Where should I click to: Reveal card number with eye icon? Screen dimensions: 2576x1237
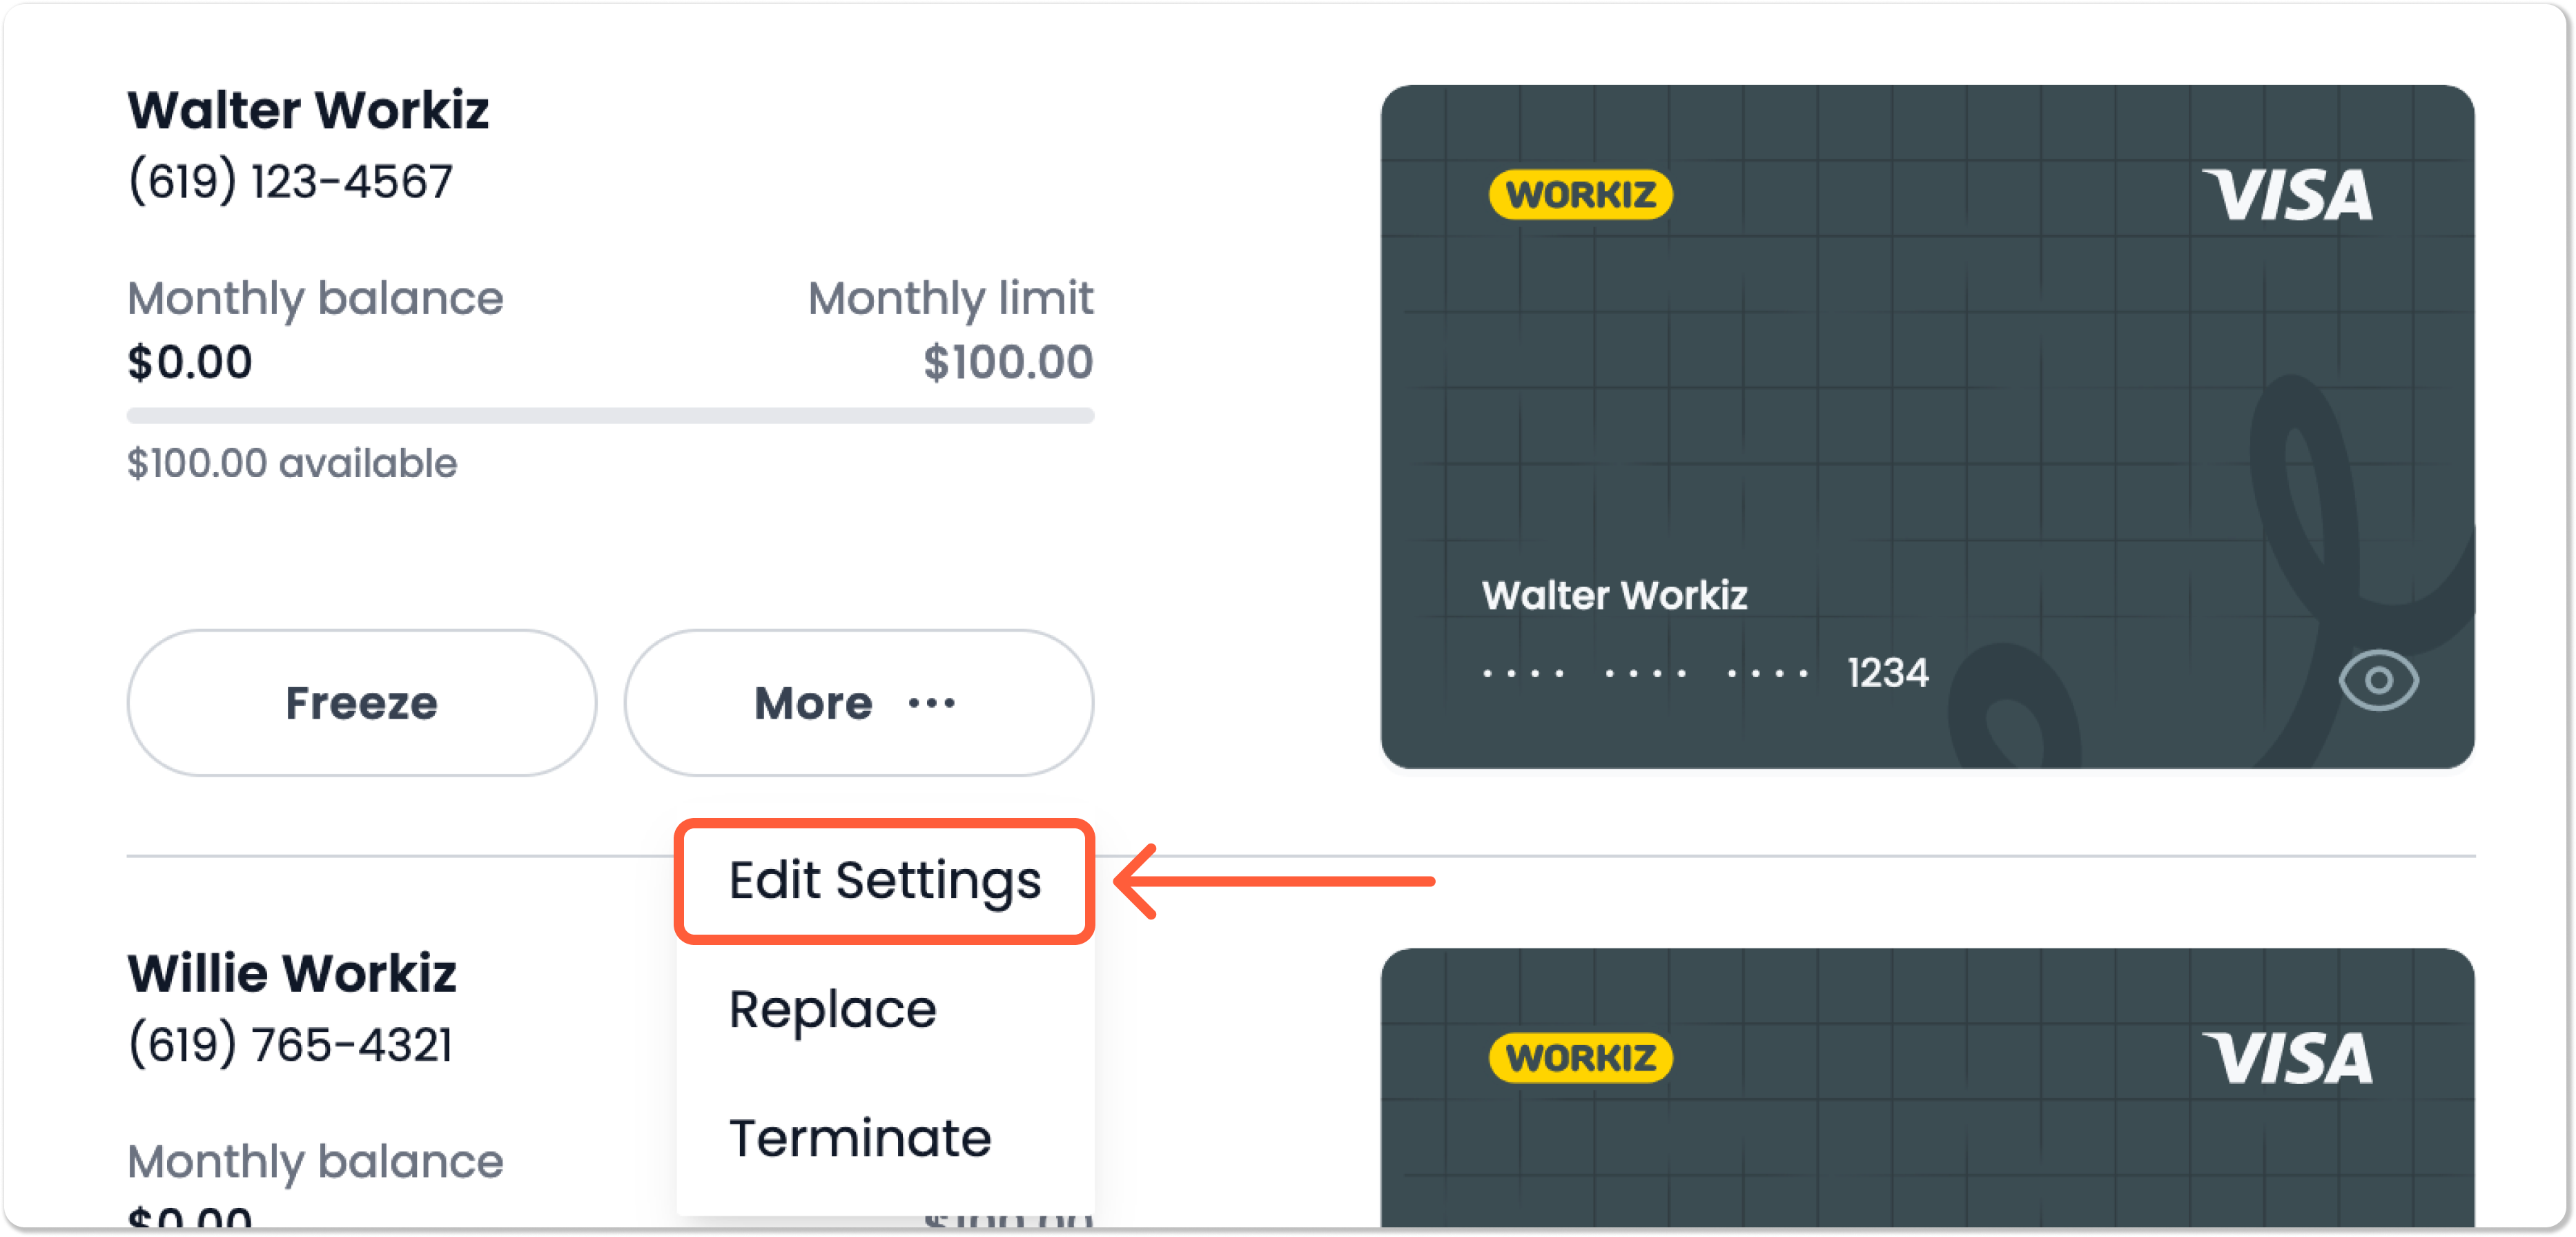coord(2378,681)
